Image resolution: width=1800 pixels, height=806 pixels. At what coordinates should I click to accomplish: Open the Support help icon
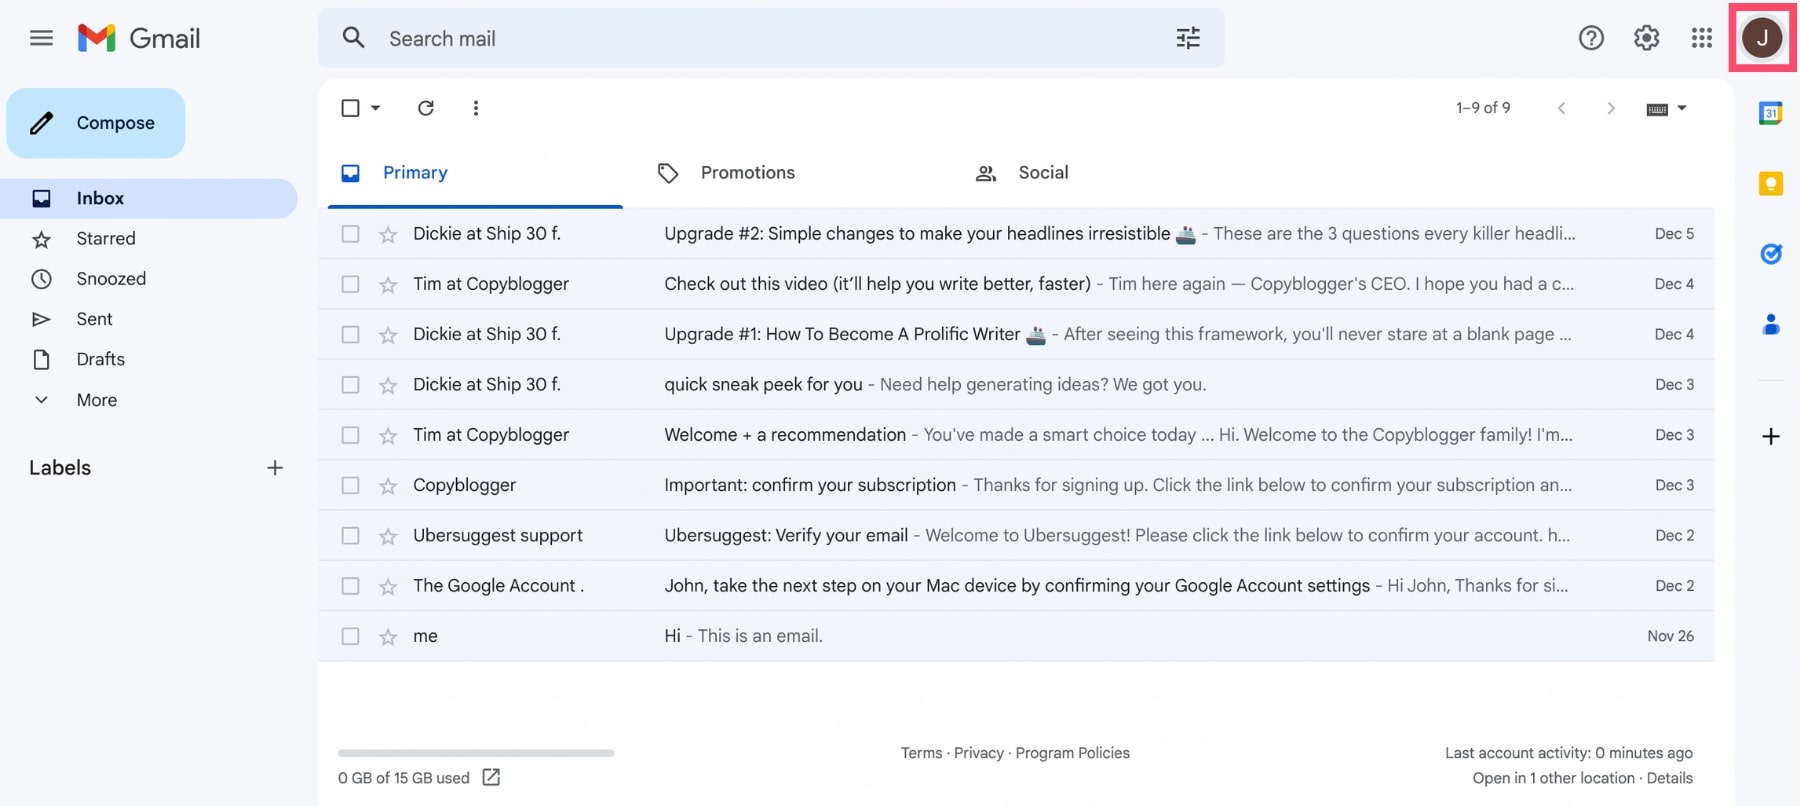point(1591,38)
